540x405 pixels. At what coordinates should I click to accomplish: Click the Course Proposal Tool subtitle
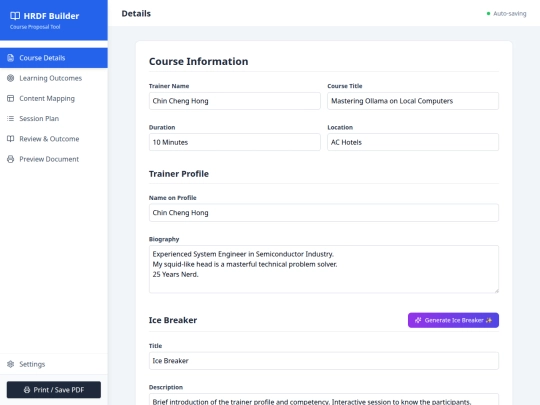tap(35, 27)
